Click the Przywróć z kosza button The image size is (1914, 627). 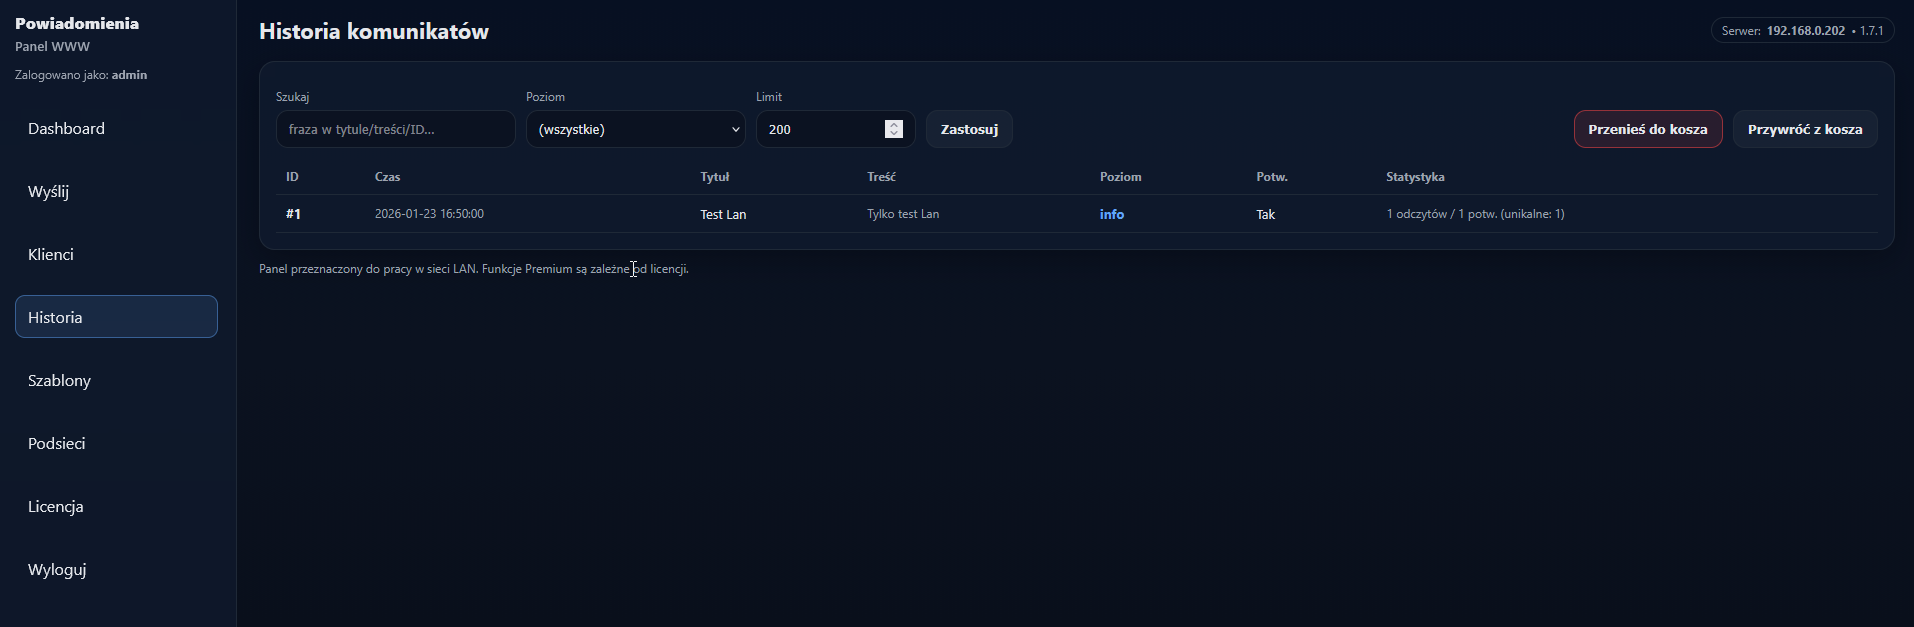[x=1804, y=129]
